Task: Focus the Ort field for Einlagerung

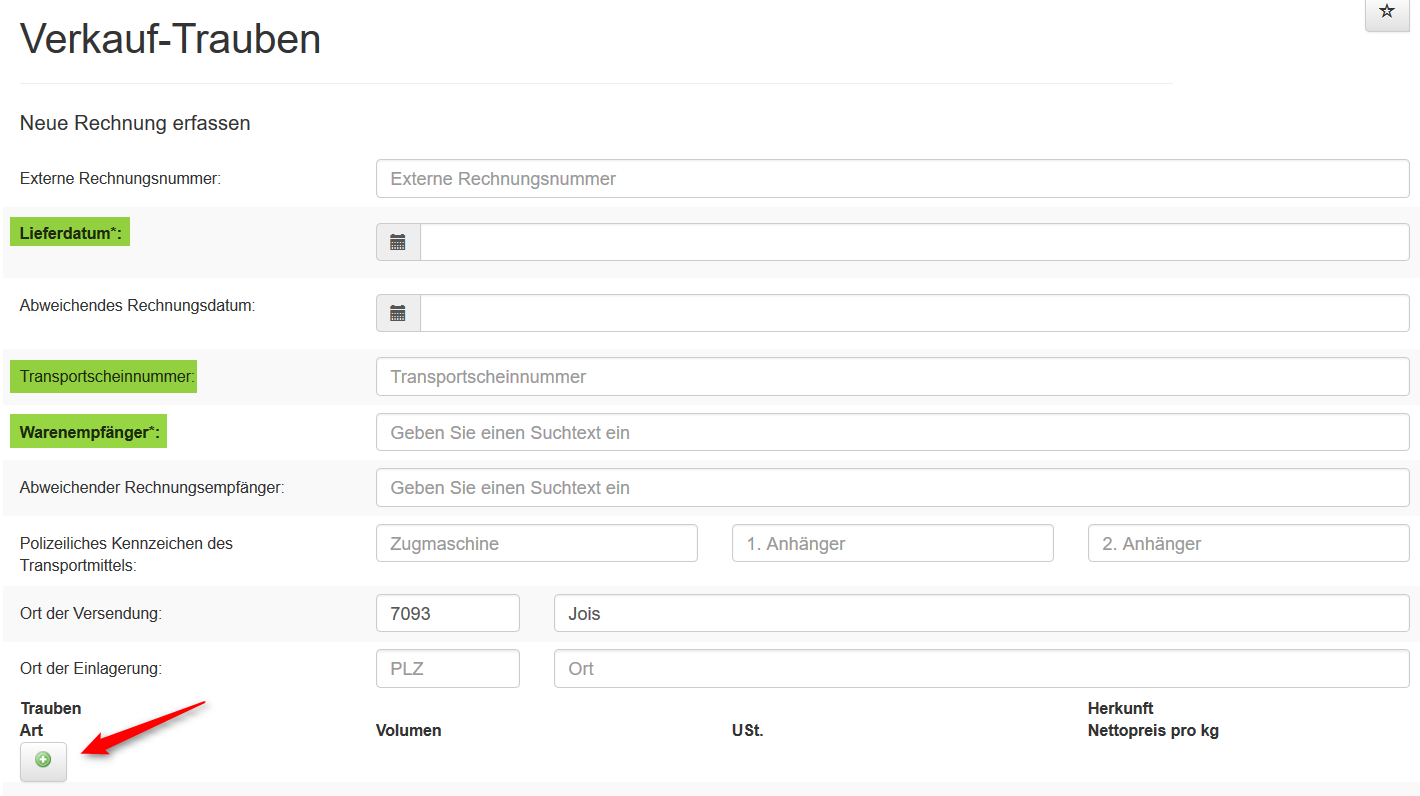Action: point(981,669)
